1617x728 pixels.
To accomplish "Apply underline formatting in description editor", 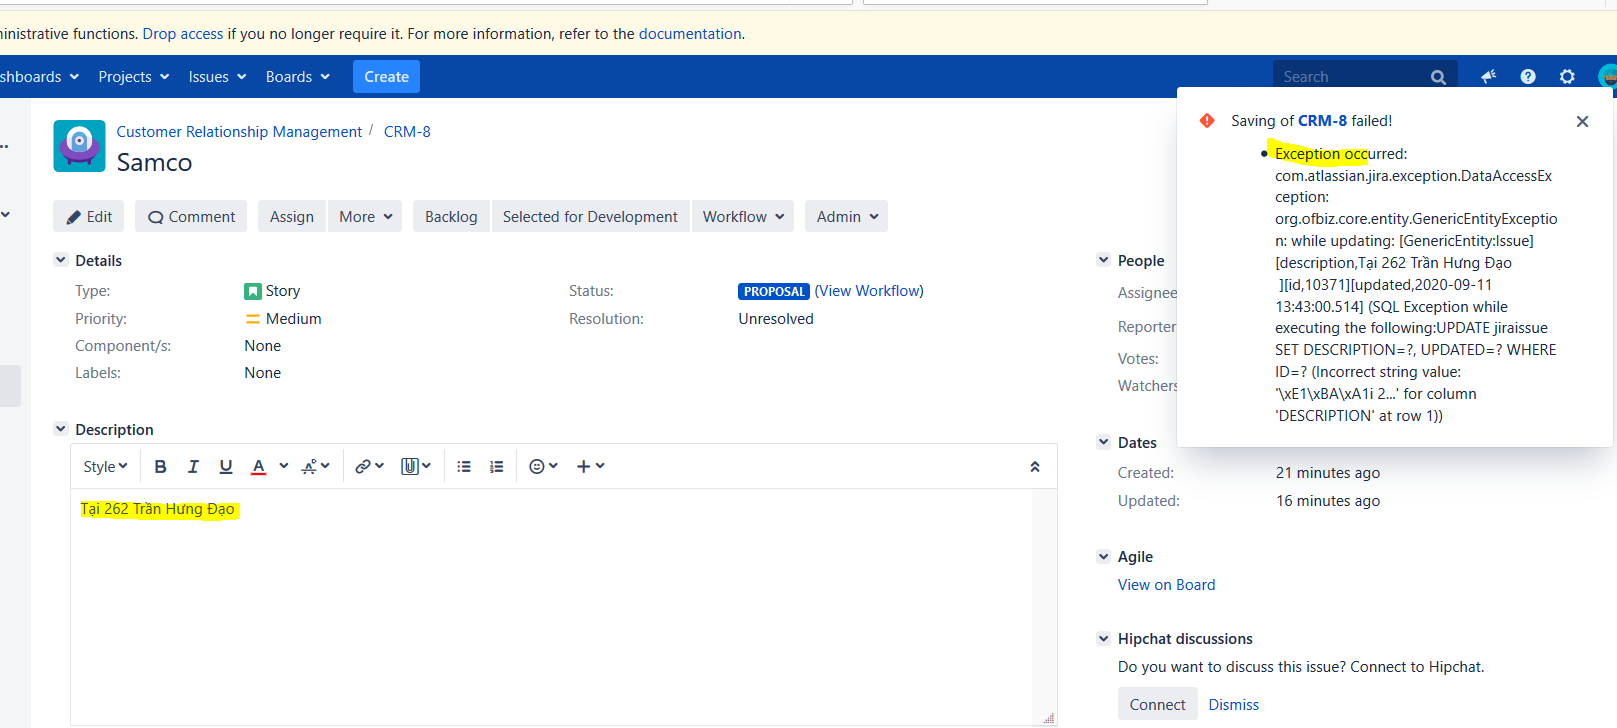I will point(226,466).
